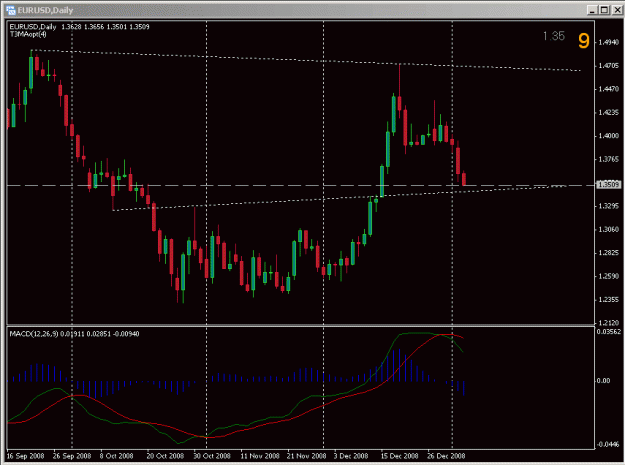Select the lower dotted trendline
Viewport: 625px width, 465px height.
pos(339,198)
